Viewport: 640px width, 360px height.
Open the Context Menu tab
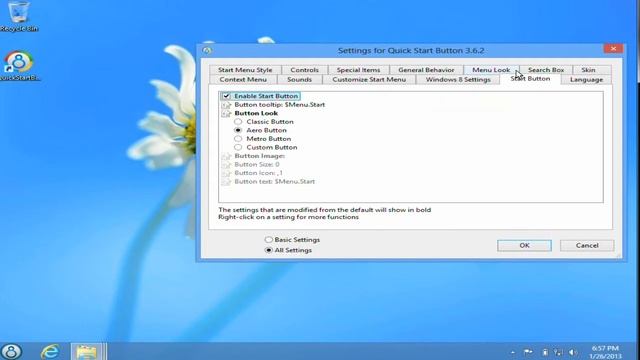[243, 80]
